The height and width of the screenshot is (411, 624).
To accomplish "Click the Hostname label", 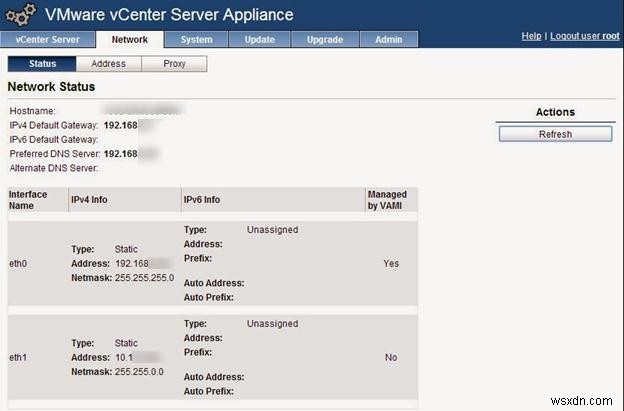I will [33, 111].
